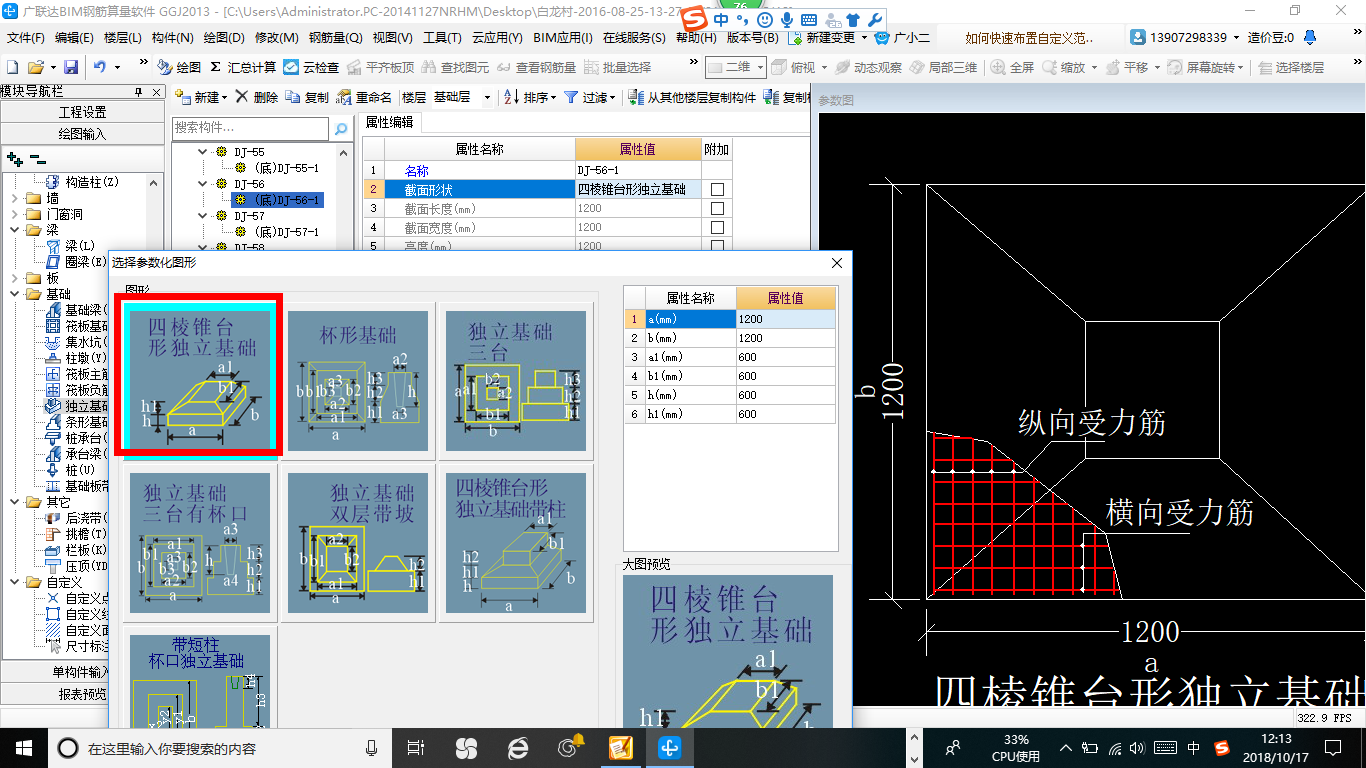
Task: Click the Windows taskbar search box
Action: pos(220,748)
